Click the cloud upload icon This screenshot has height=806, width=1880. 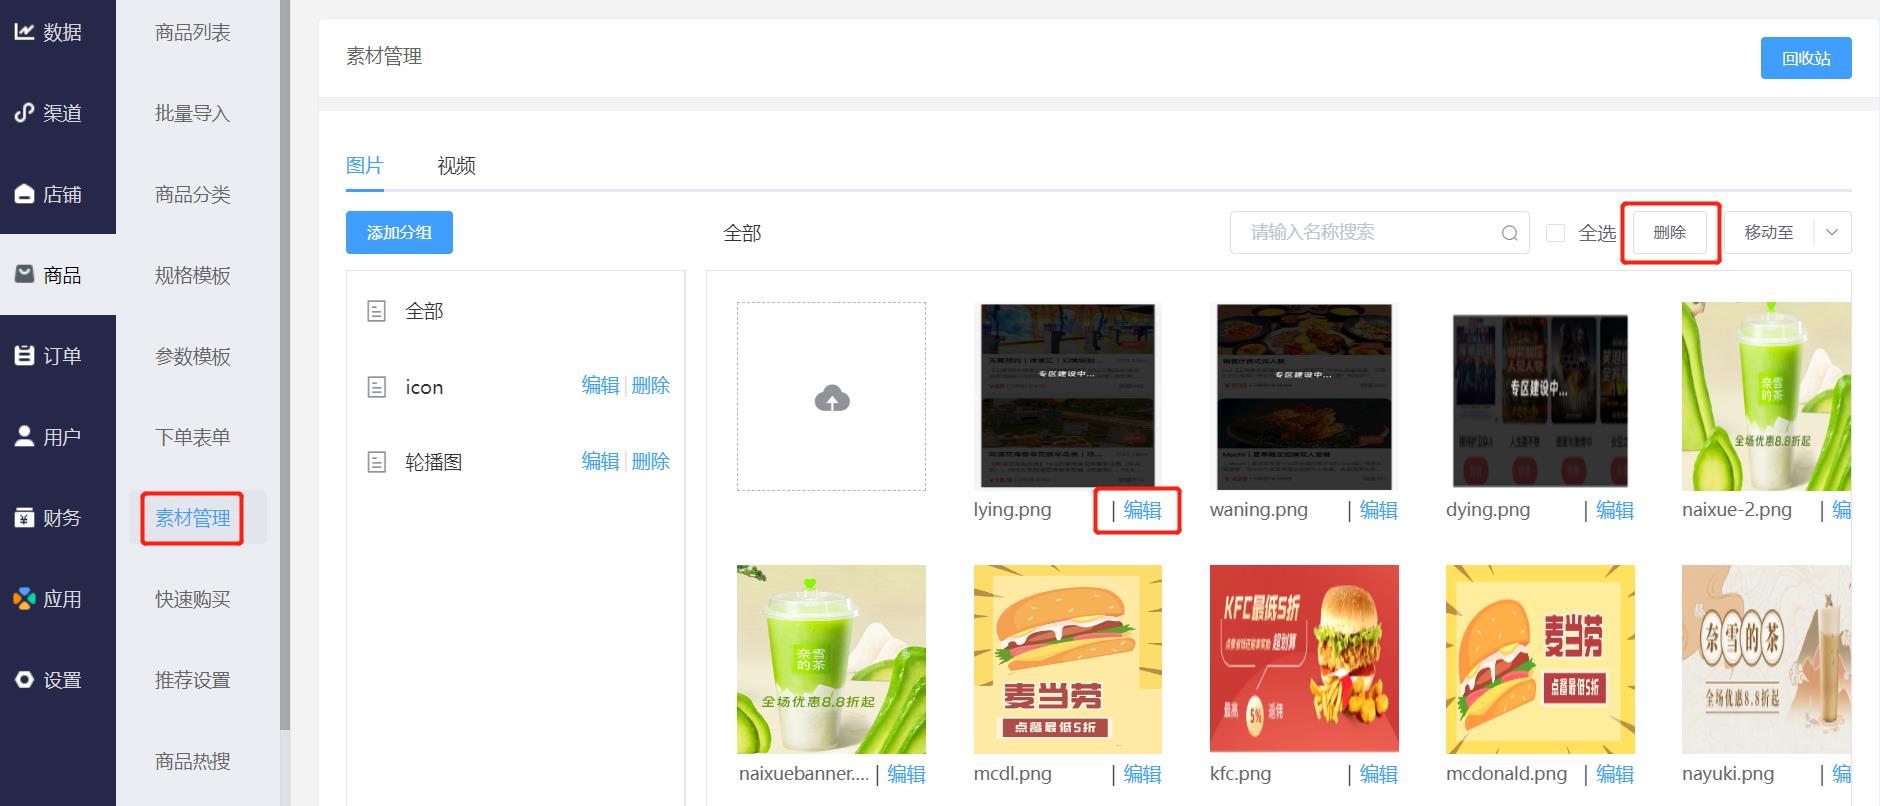[x=832, y=398]
